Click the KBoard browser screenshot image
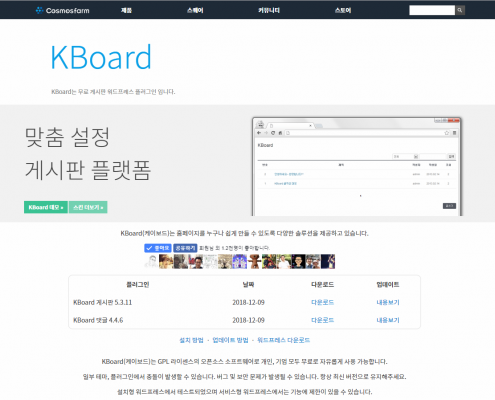The width and height of the screenshot is (495, 400). [357, 166]
